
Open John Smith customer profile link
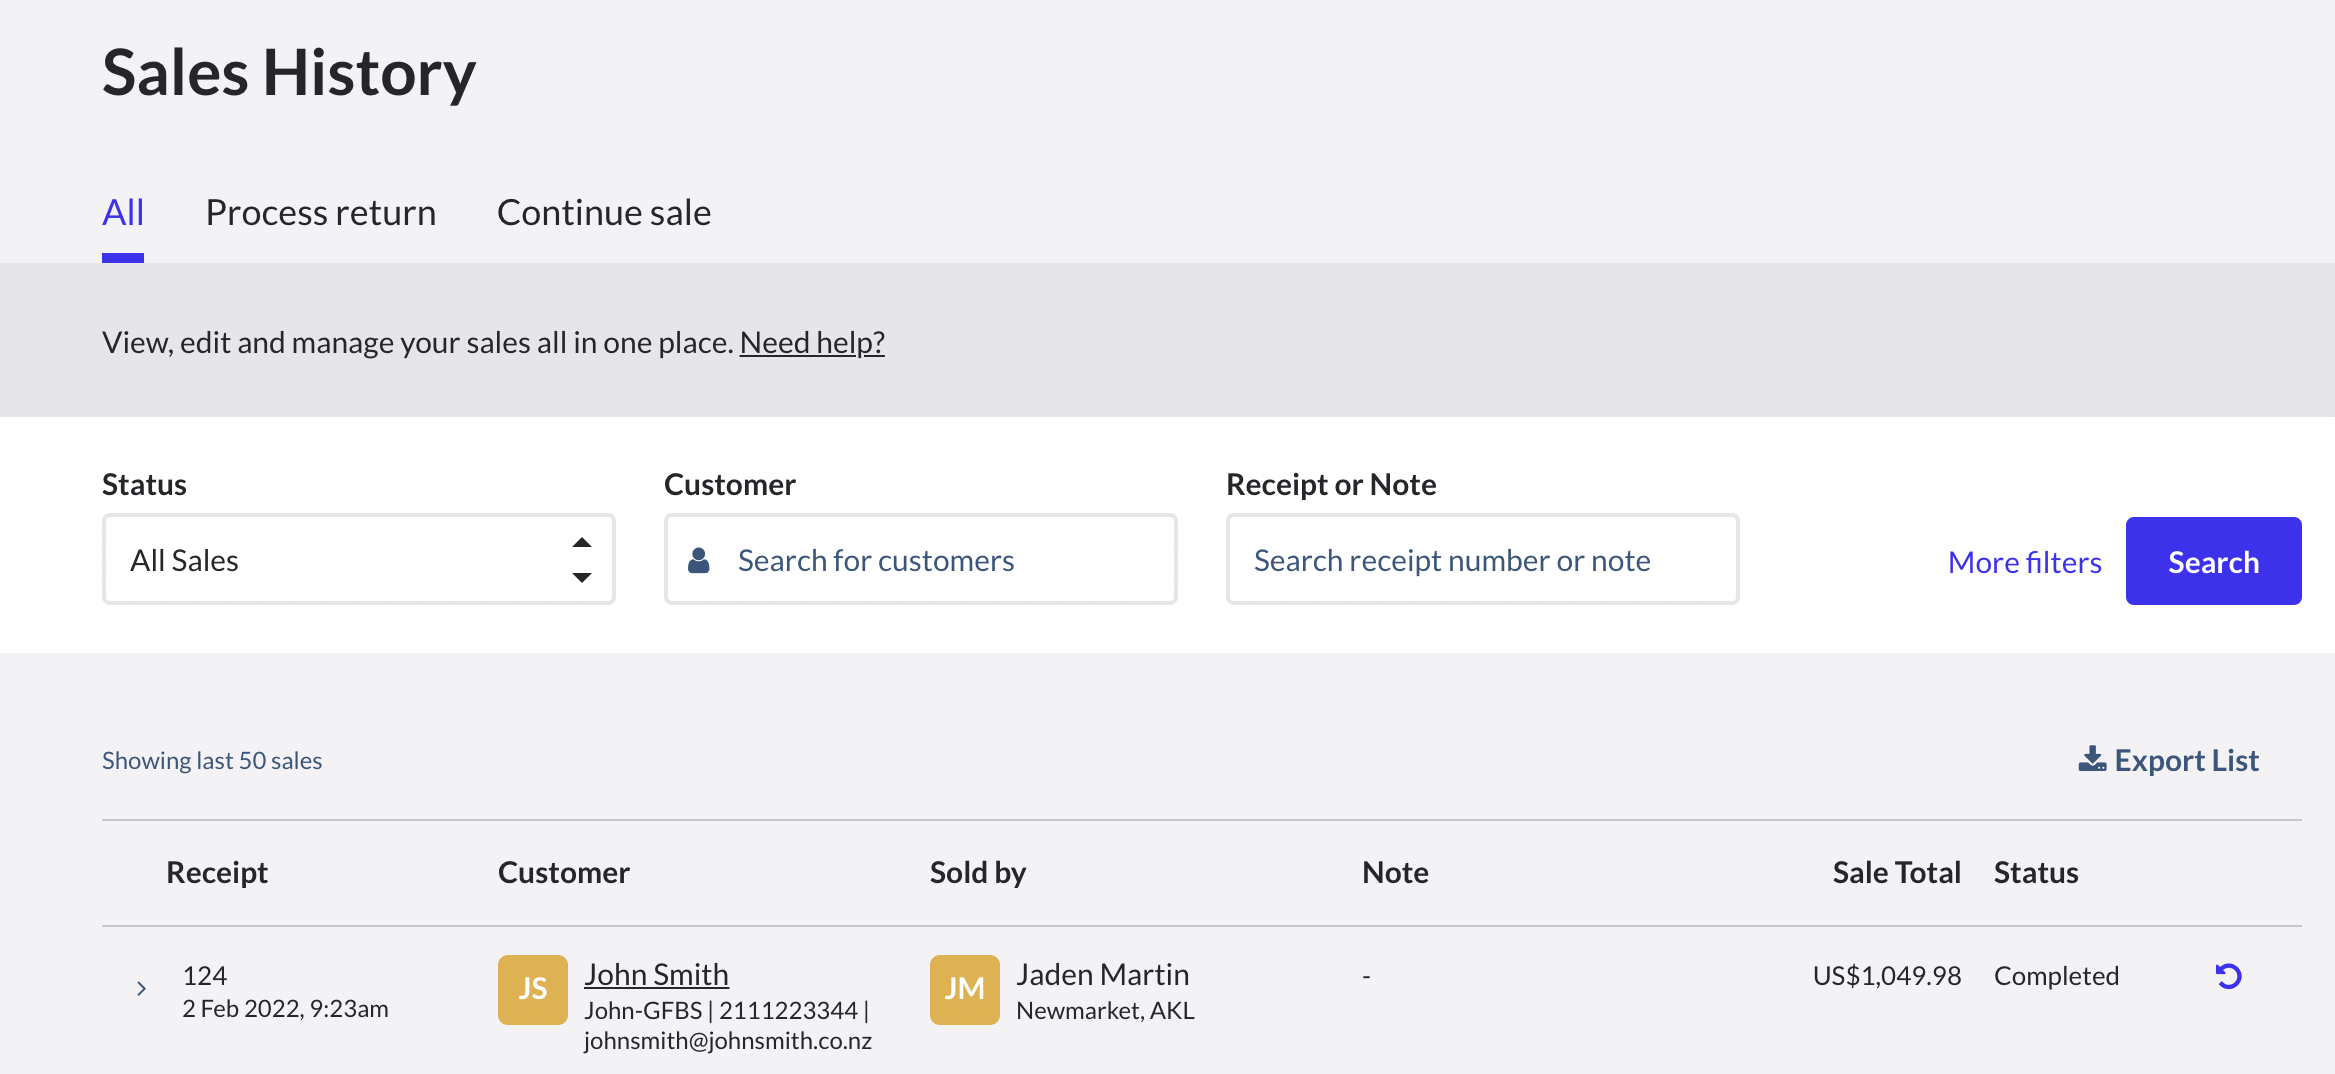coord(656,974)
